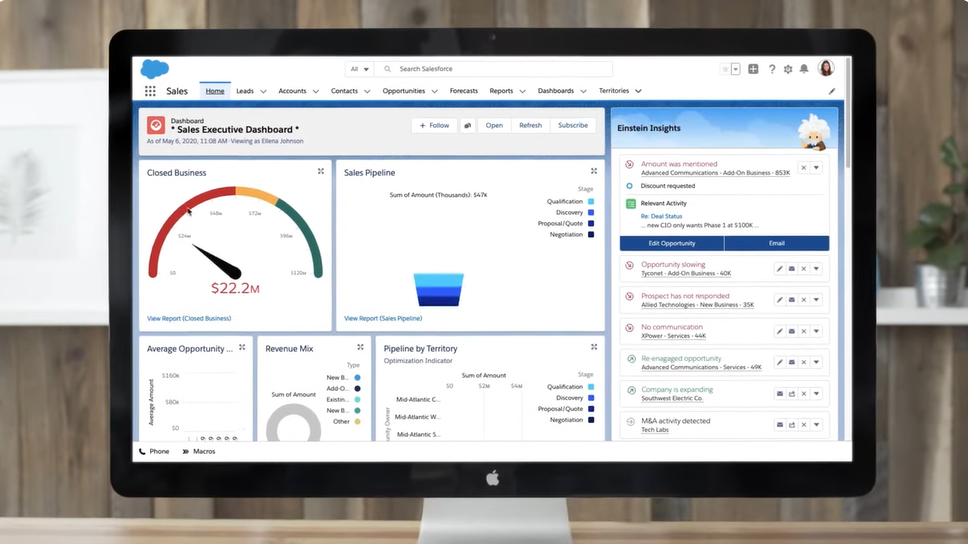Dismiss the No communication insight
This screenshot has width=968, height=544.
coord(804,331)
